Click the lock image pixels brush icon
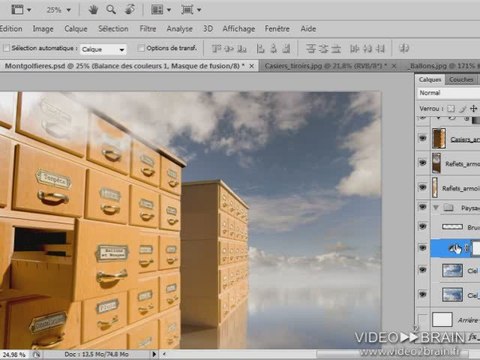 click(462, 109)
